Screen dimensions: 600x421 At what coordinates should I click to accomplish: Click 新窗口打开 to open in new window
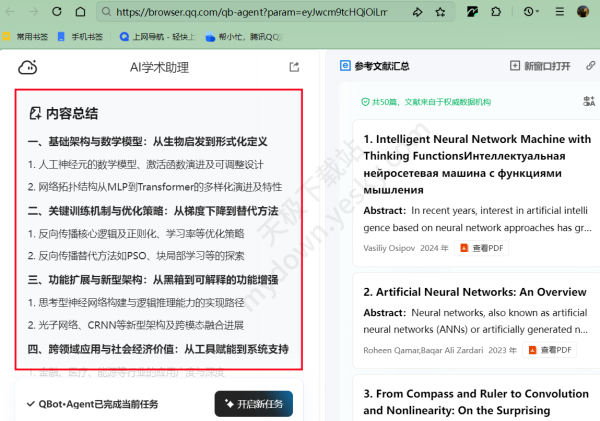coord(540,67)
